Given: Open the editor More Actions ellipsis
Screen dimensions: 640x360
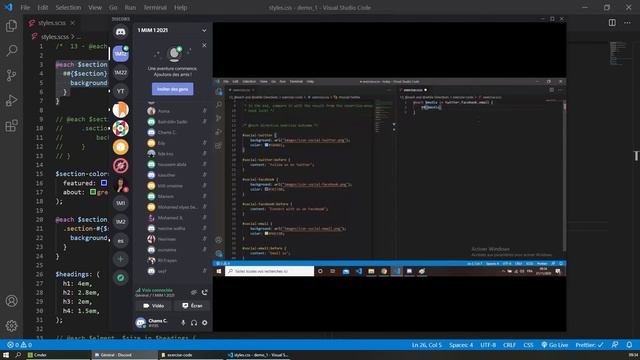Looking at the screenshot, I should tap(627, 23).
